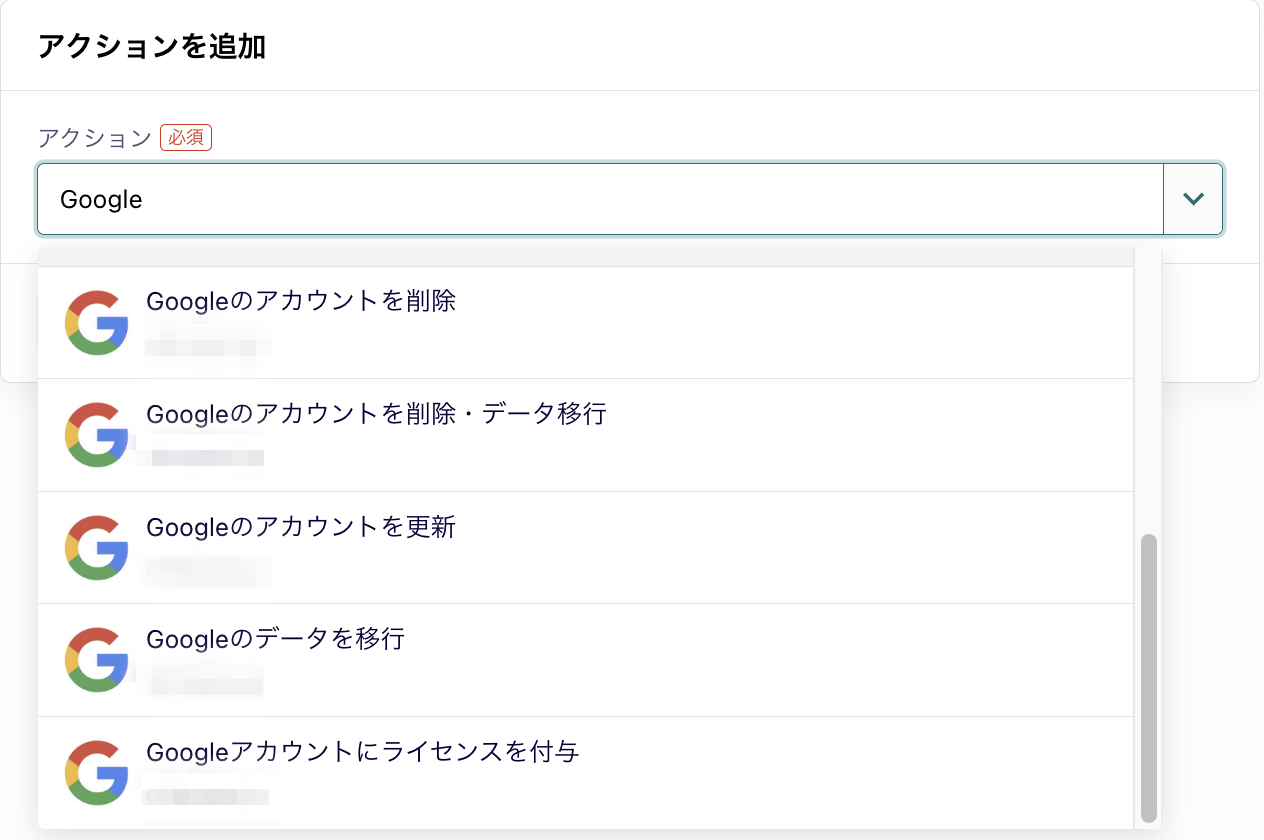This screenshot has height=840, width=1264.
Task: Click the dropdown list scrollbar thumb
Action: pyautogui.click(x=1148, y=676)
